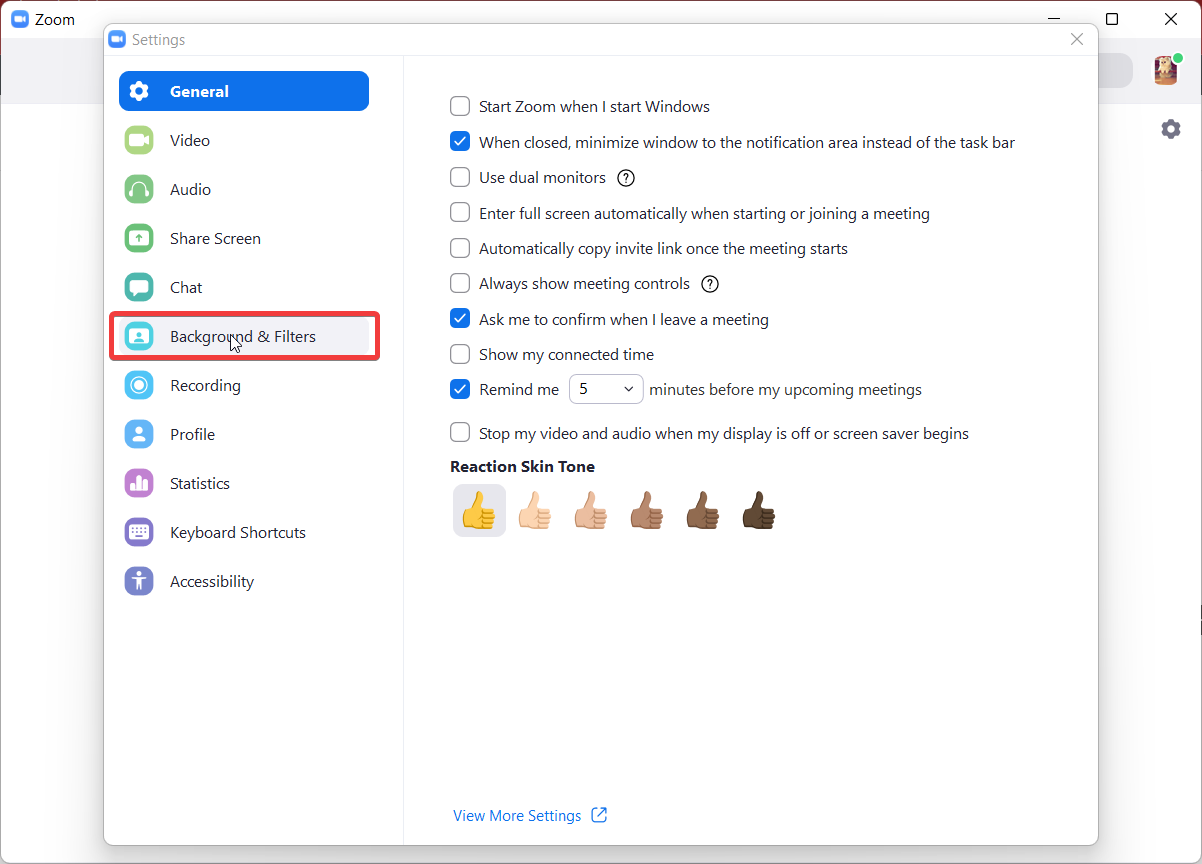Click help icon next to Use dual monitors
1202x864 pixels.
pyautogui.click(x=626, y=178)
